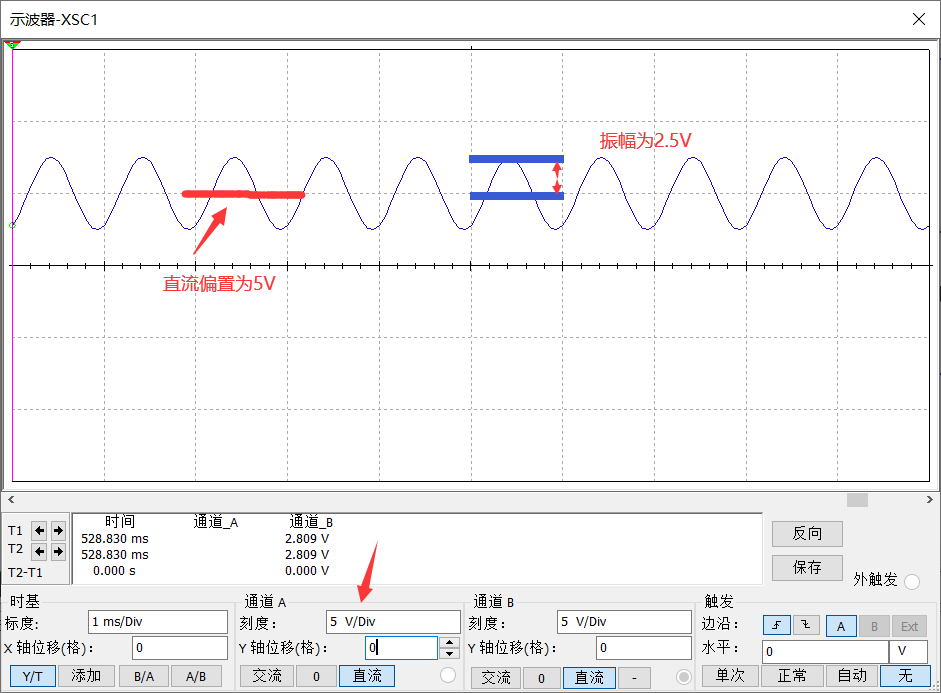Screen dimensions: 941x693
Task: Decrease Channel A Y-axis offset with down stepper
Action: click(x=450, y=654)
